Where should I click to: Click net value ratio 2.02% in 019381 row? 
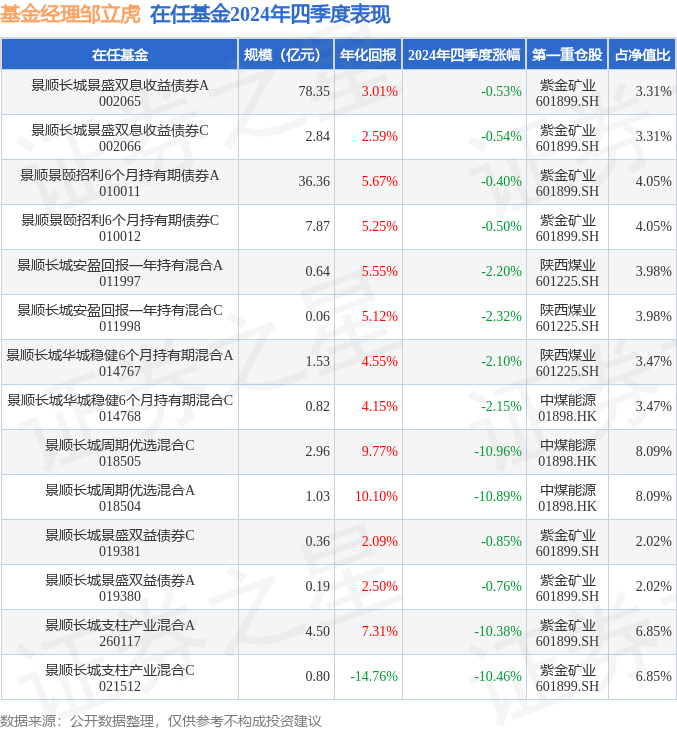click(653, 541)
